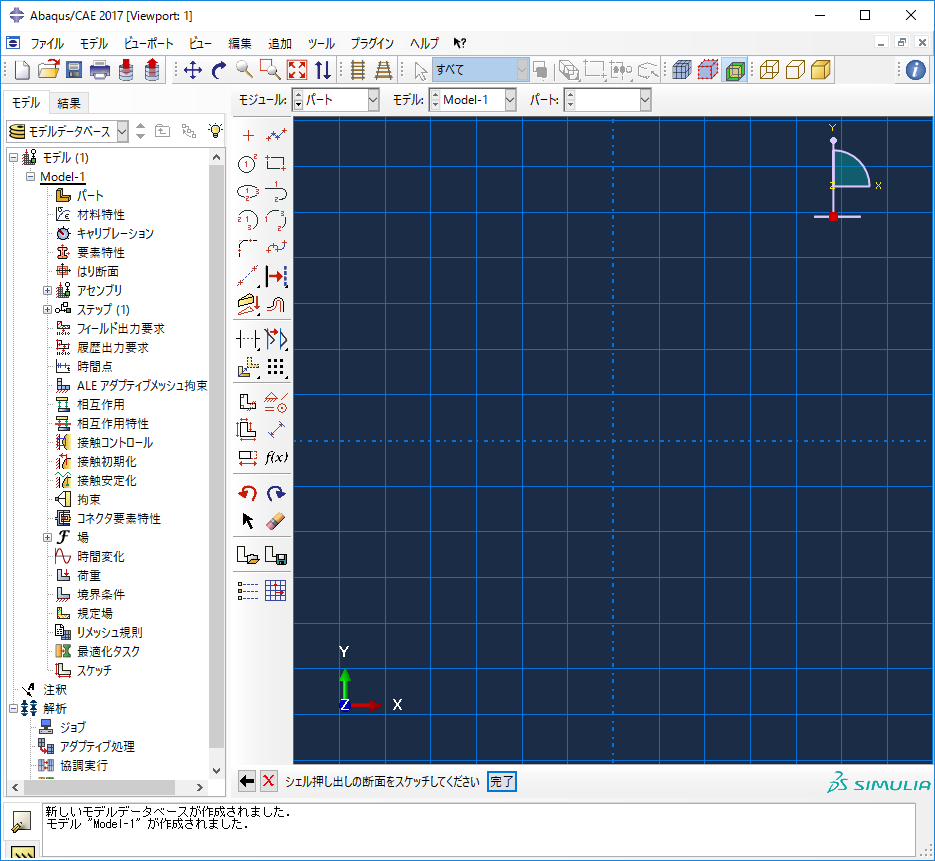Select 境界条件 in the model tree
The image size is (935, 861).
101,594
